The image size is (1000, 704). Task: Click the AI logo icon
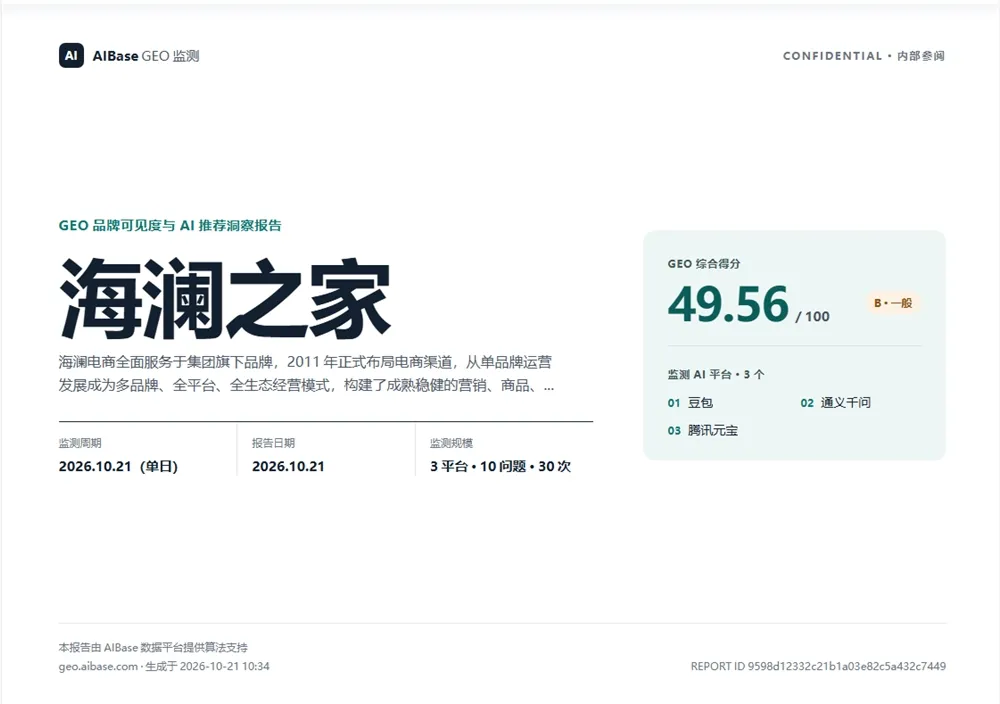(71, 55)
